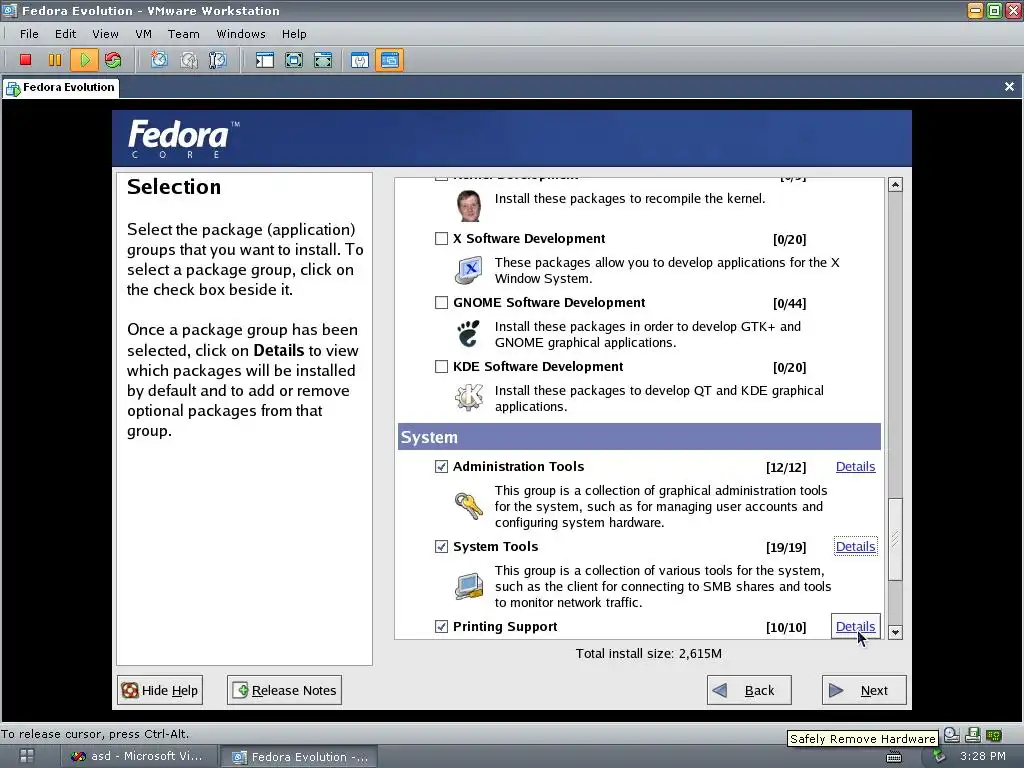
Task: Click the package list scroll up arrow
Action: (x=895, y=185)
